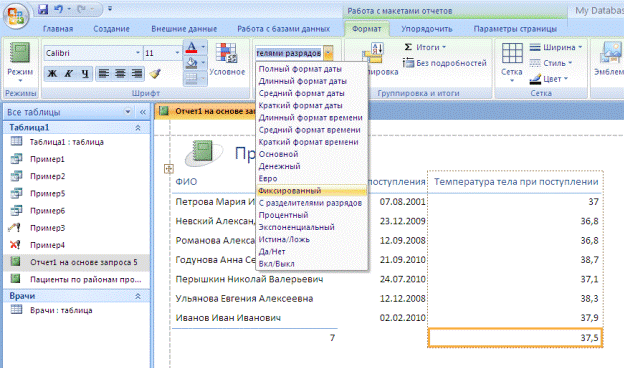Apply the red font color A
The image size is (624, 368).
click(191, 48)
